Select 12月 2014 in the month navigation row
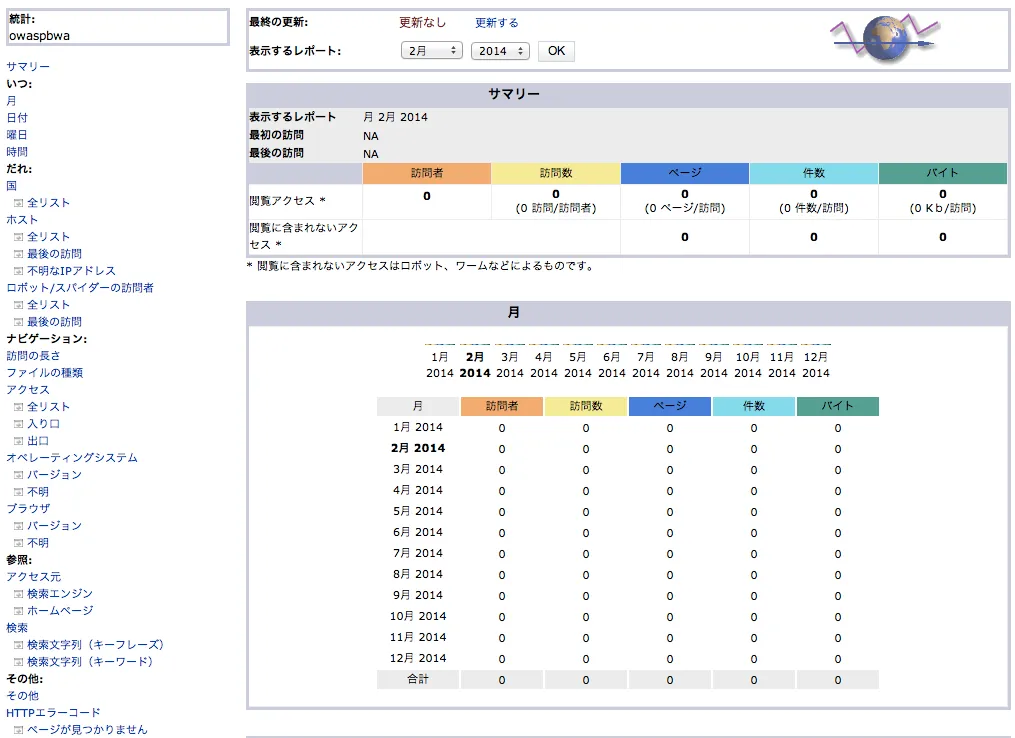The height and width of the screenshot is (738, 1015). [815, 363]
